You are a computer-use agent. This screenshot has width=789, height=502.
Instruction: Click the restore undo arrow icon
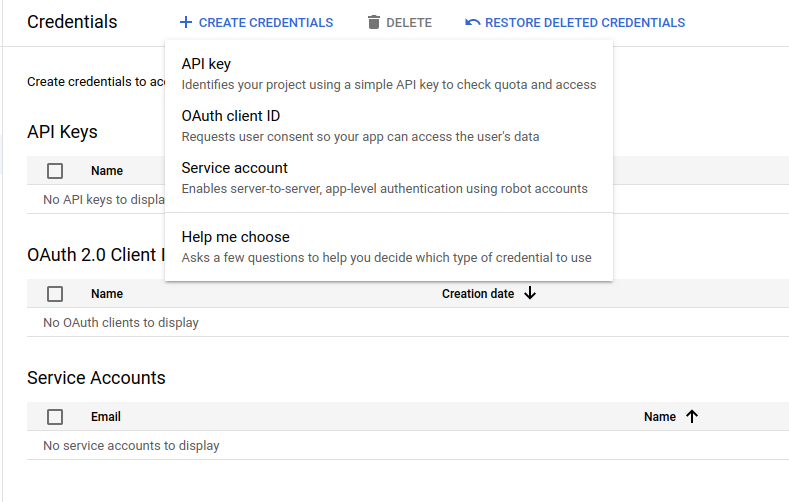[x=472, y=22]
